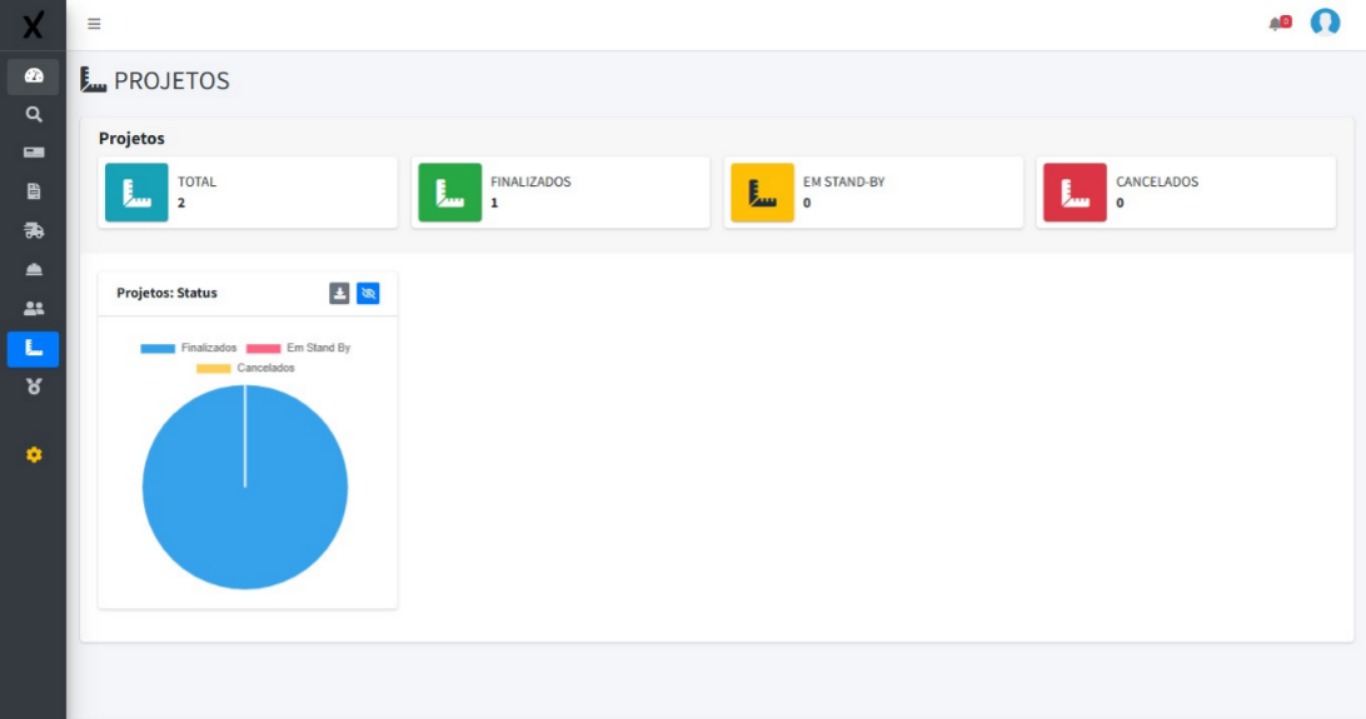Open the notifications bell dropdown

pos(1274,23)
